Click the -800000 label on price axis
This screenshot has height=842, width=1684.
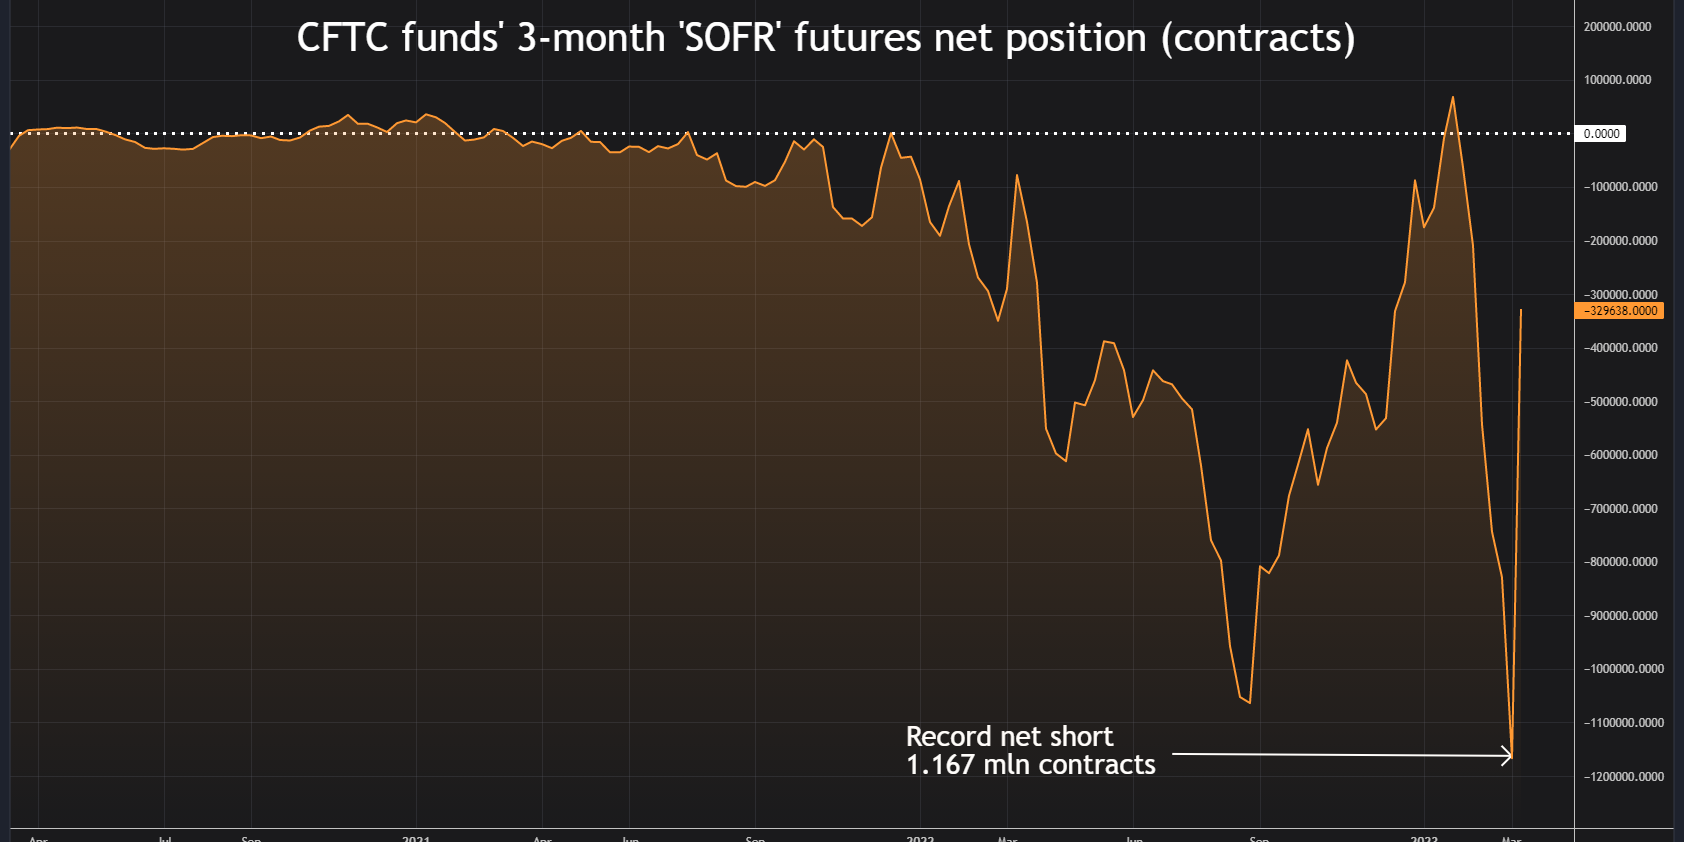(1621, 562)
